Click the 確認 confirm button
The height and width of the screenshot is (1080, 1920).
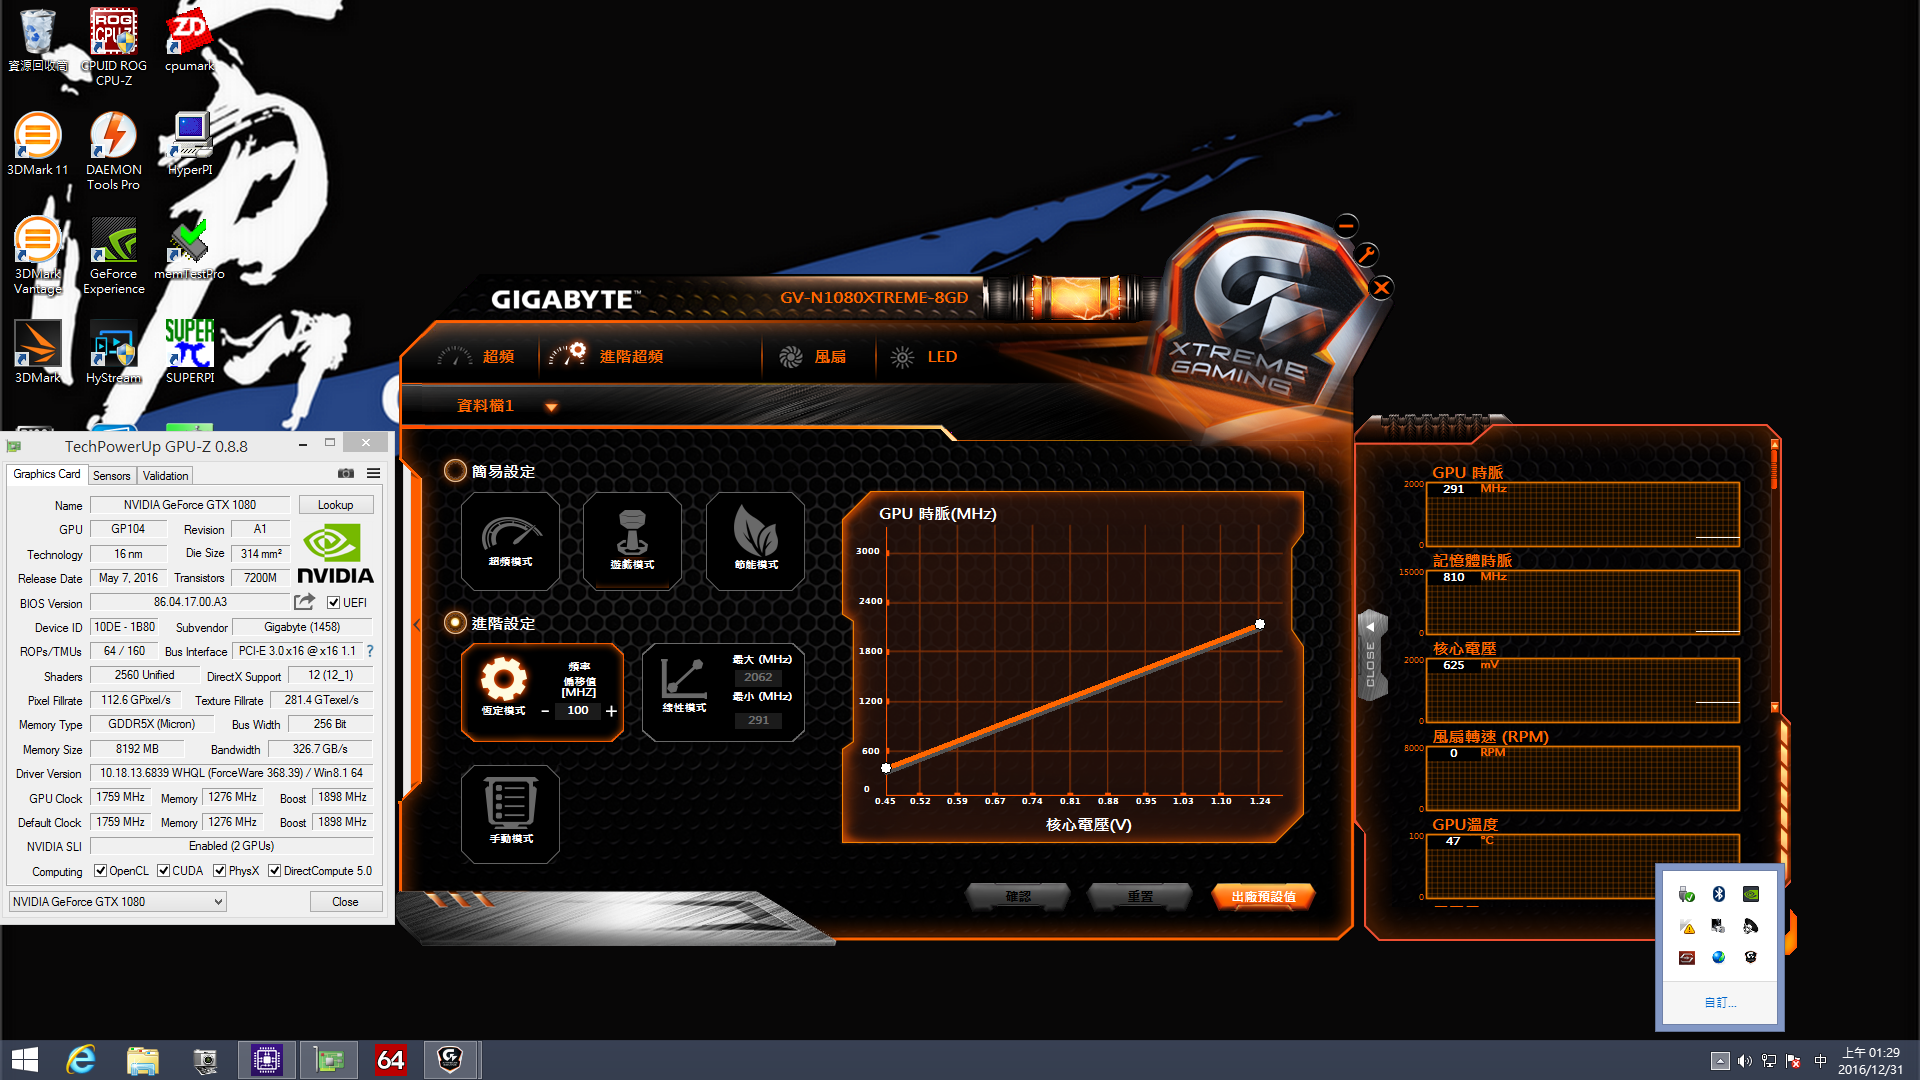click(x=1018, y=897)
